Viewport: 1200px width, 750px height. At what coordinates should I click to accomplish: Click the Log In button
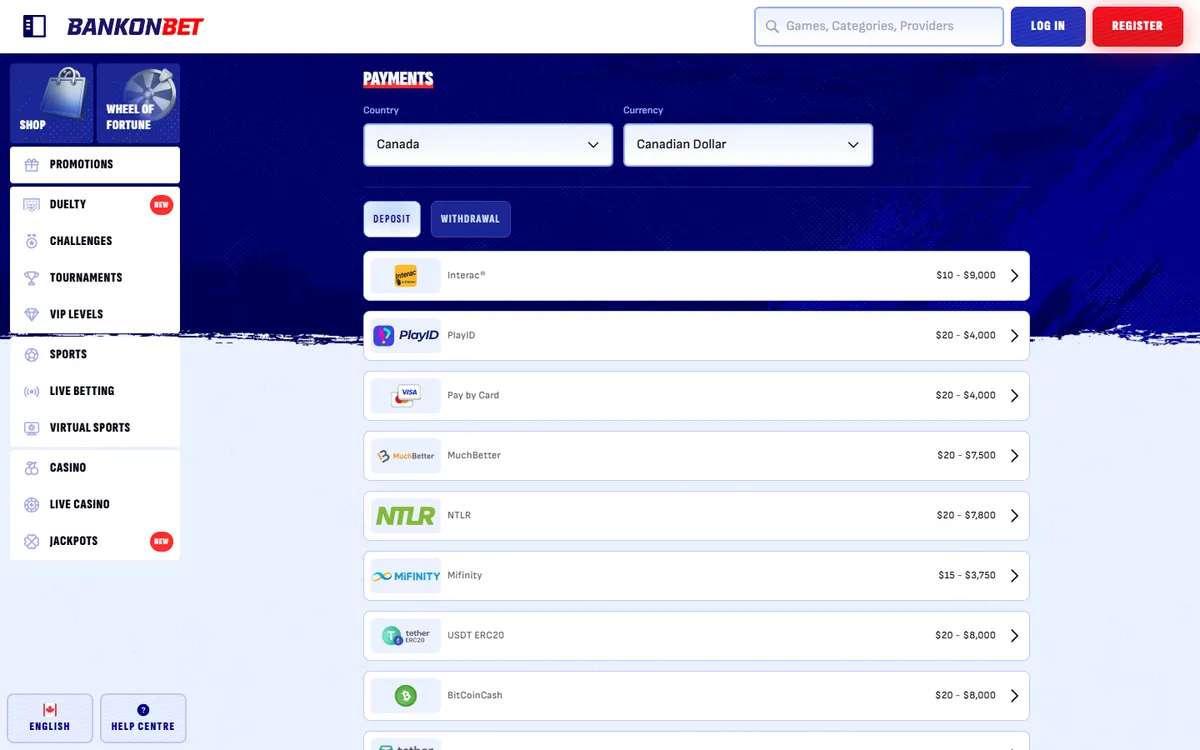coord(1048,27)
